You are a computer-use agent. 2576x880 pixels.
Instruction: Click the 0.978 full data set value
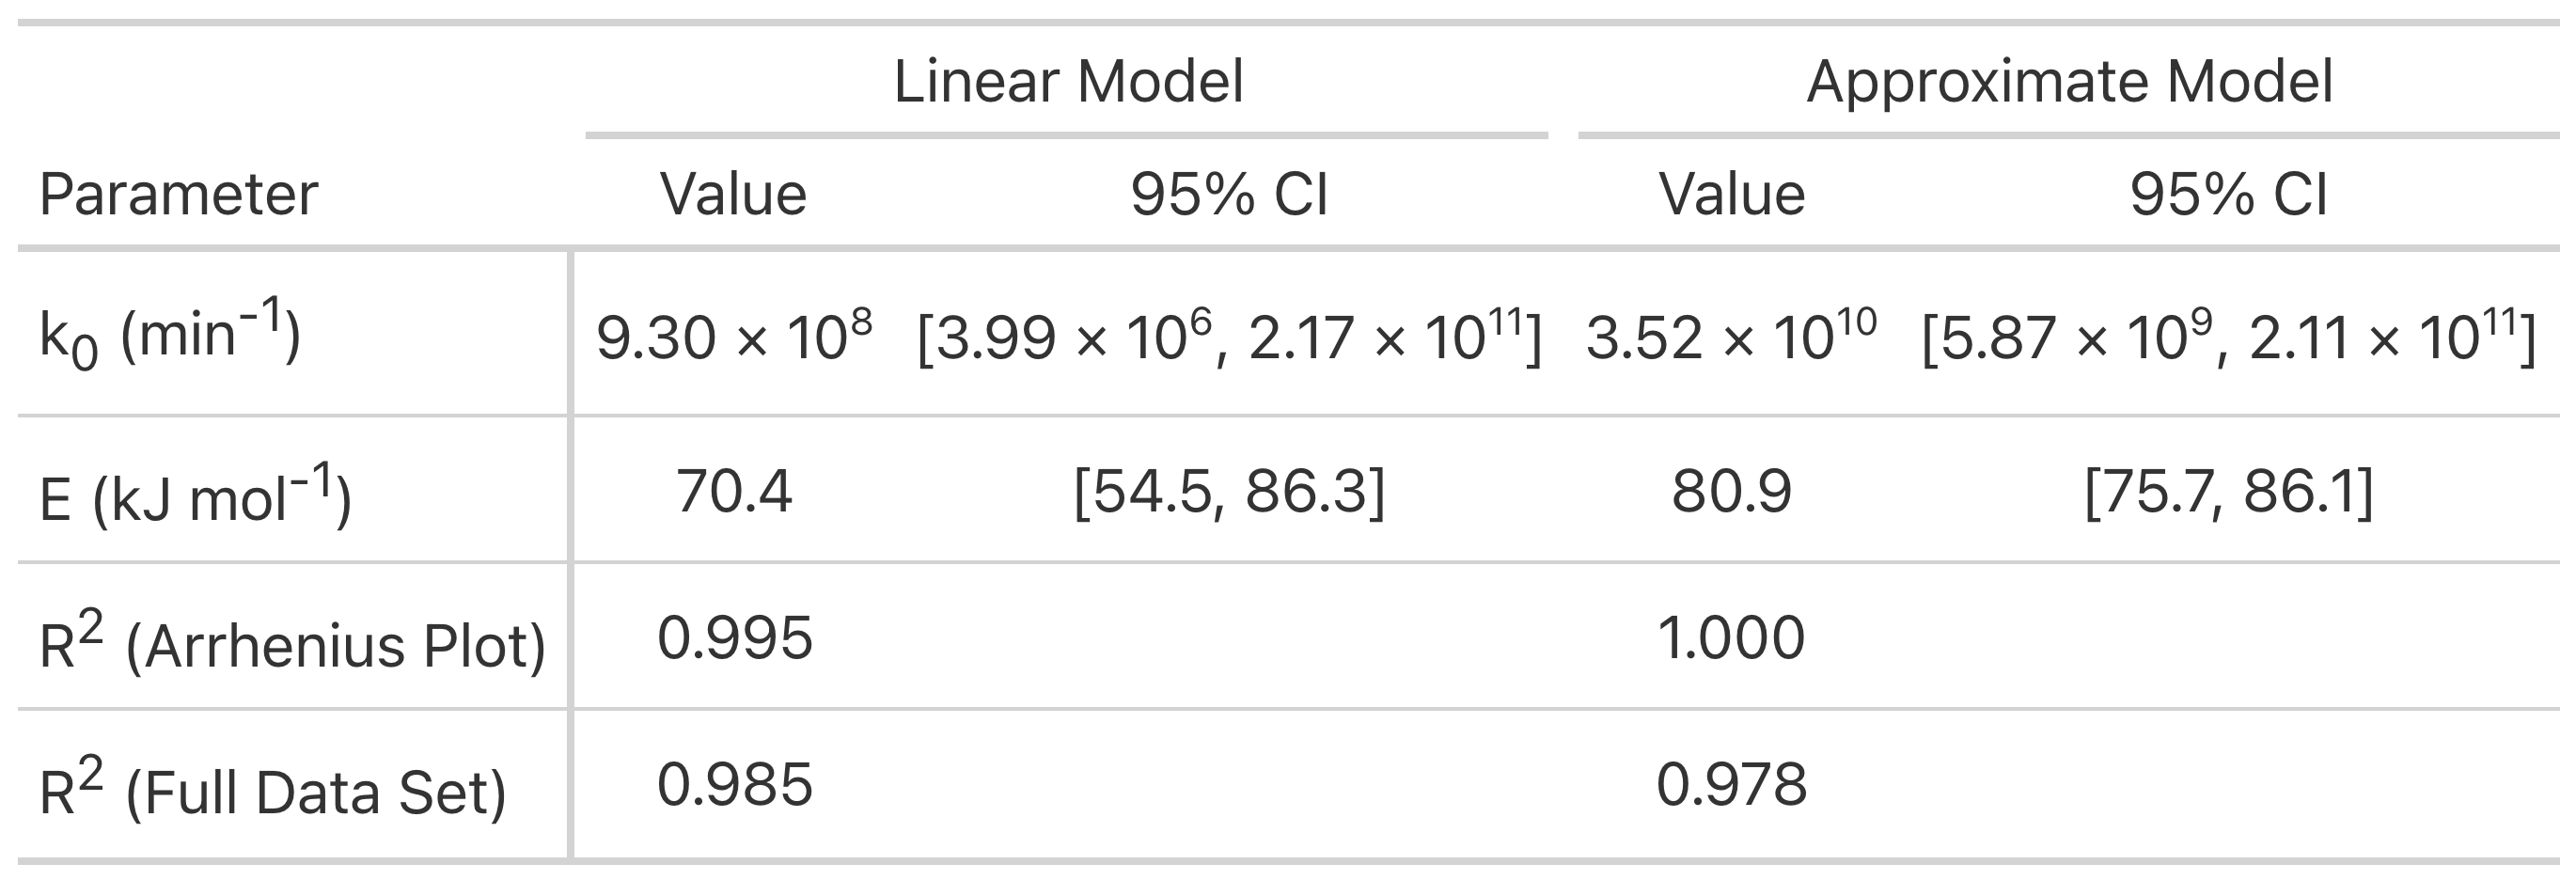point(1731,784)
